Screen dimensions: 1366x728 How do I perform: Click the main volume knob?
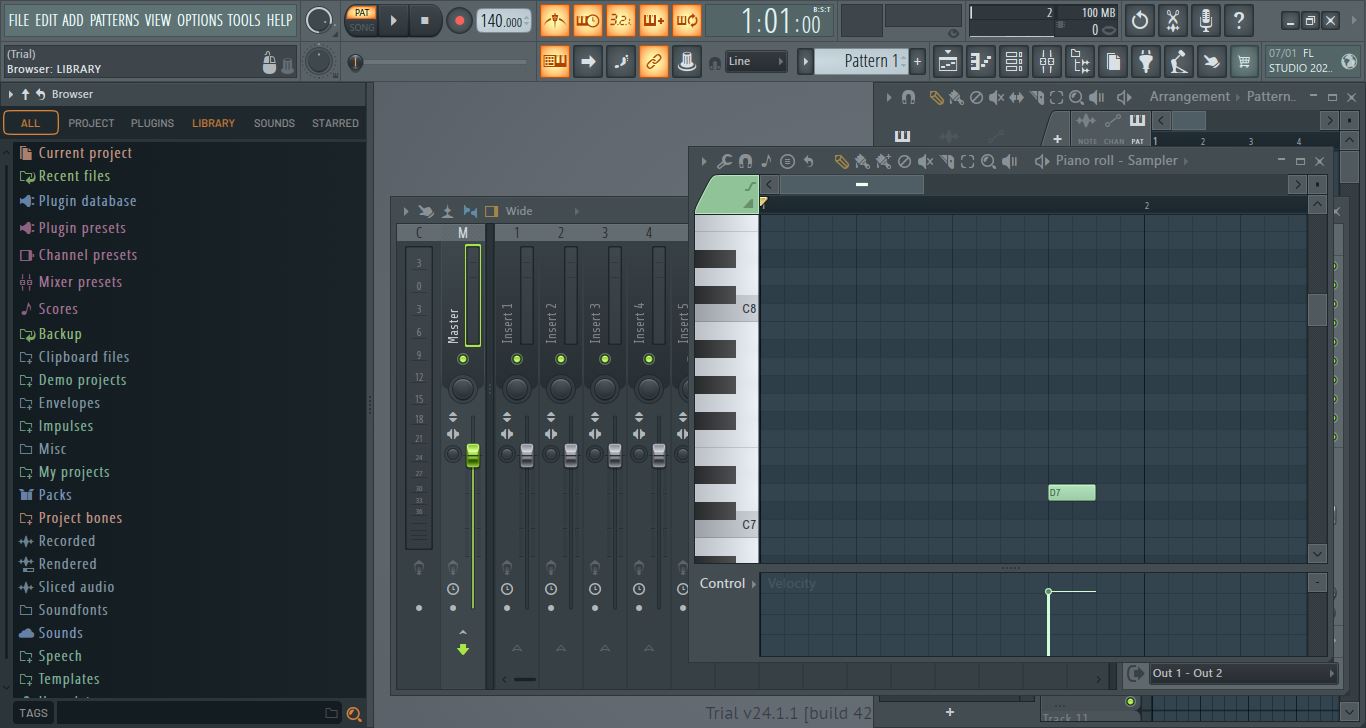[x=319, y=20]
